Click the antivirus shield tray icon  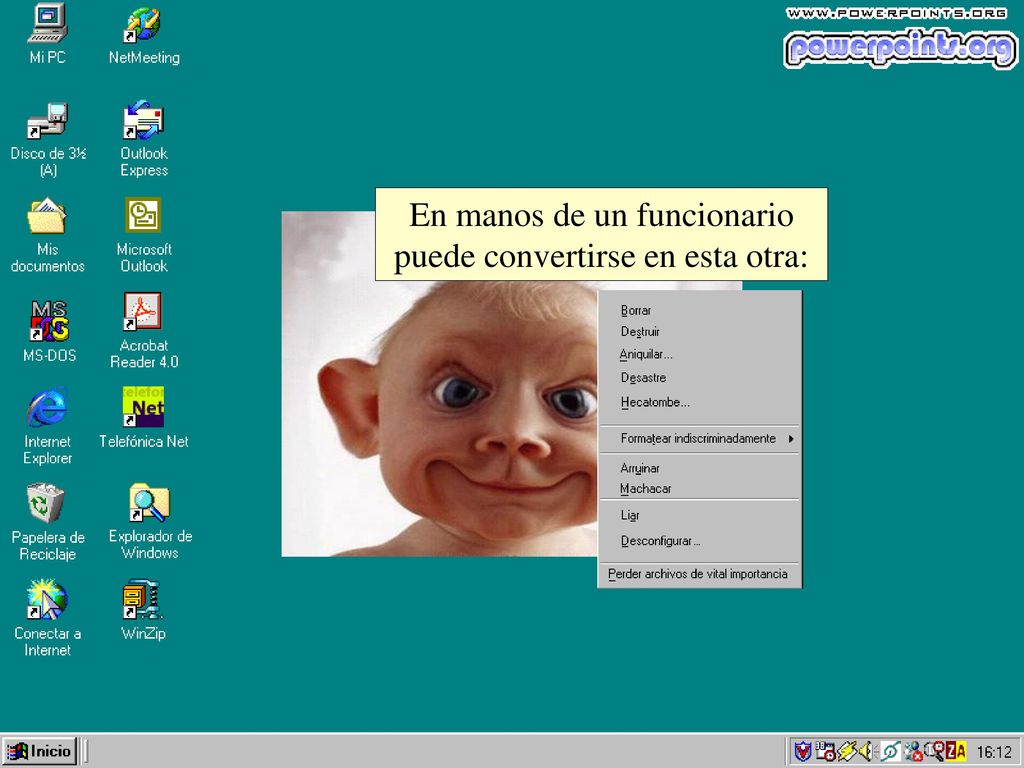(x=803, y=751)
